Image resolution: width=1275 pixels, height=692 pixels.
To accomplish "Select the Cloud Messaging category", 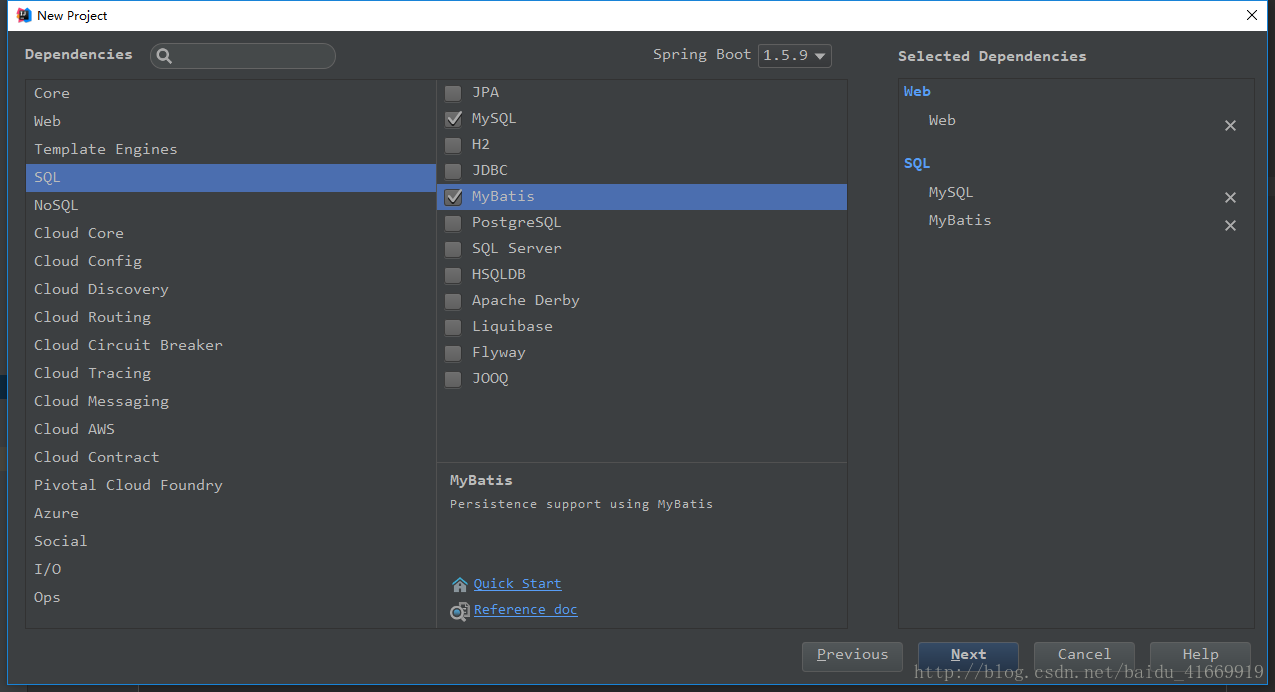I will click(231, 401).
